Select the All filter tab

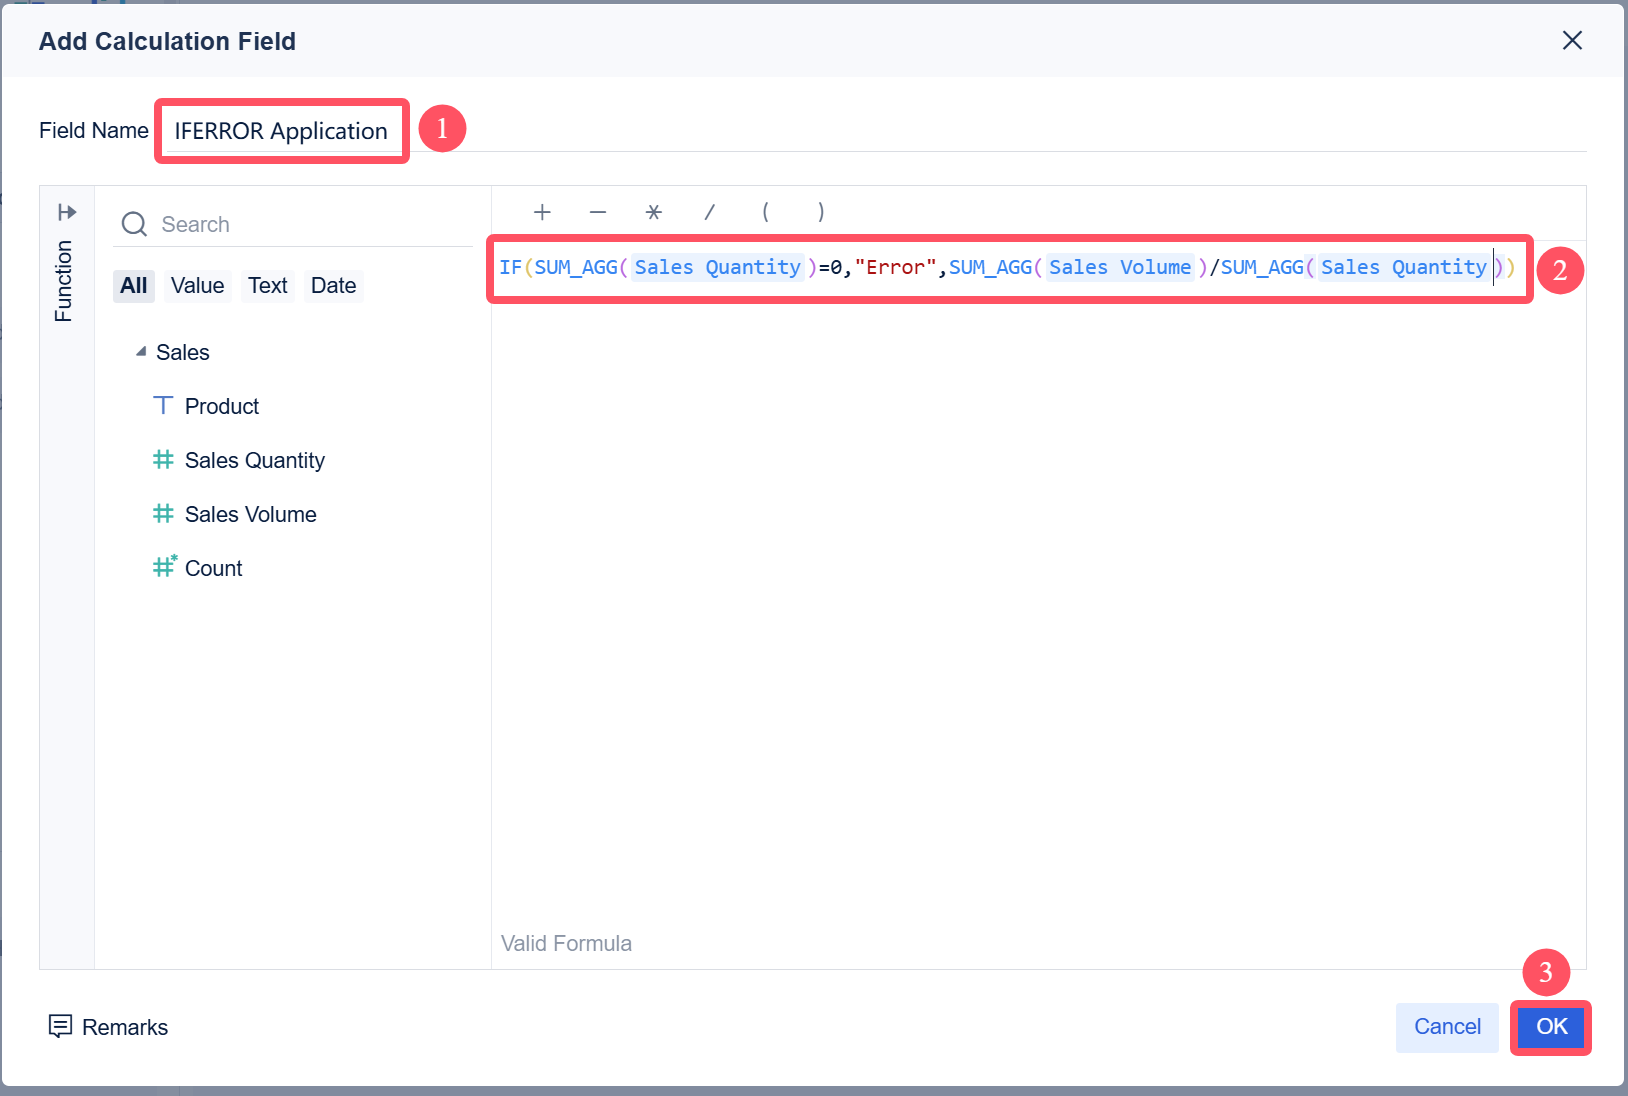[x=134, y=286]
